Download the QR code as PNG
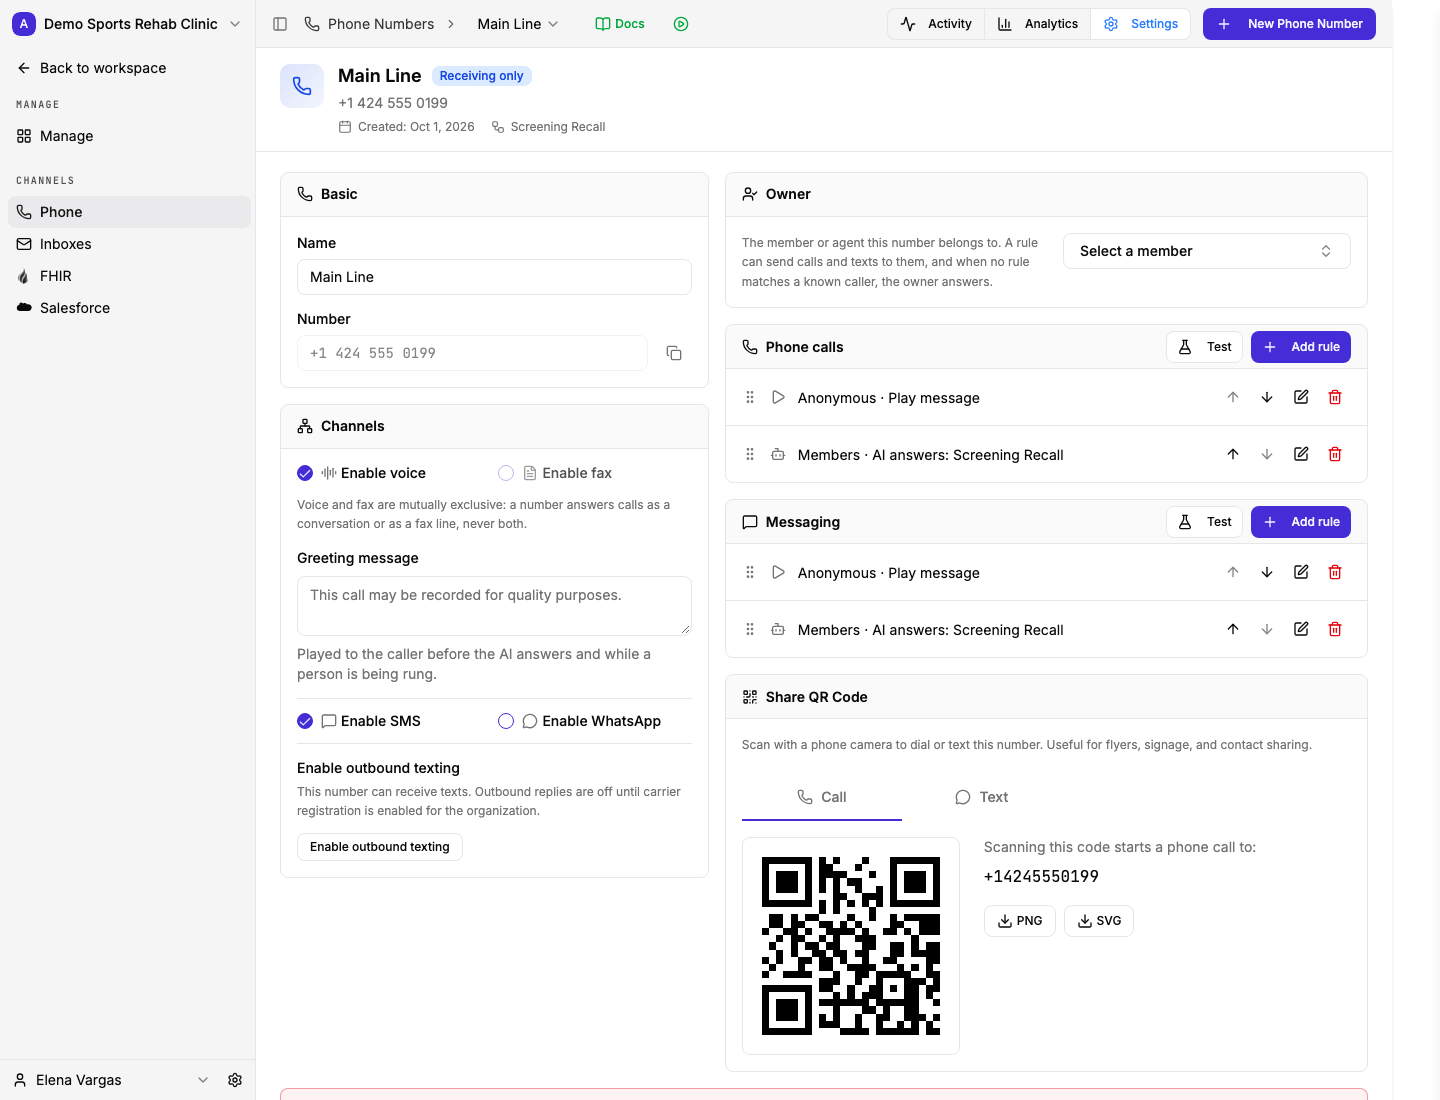Image resolution: width=1440 pixels, height=1100 pixels. (x=1020, y=921)
